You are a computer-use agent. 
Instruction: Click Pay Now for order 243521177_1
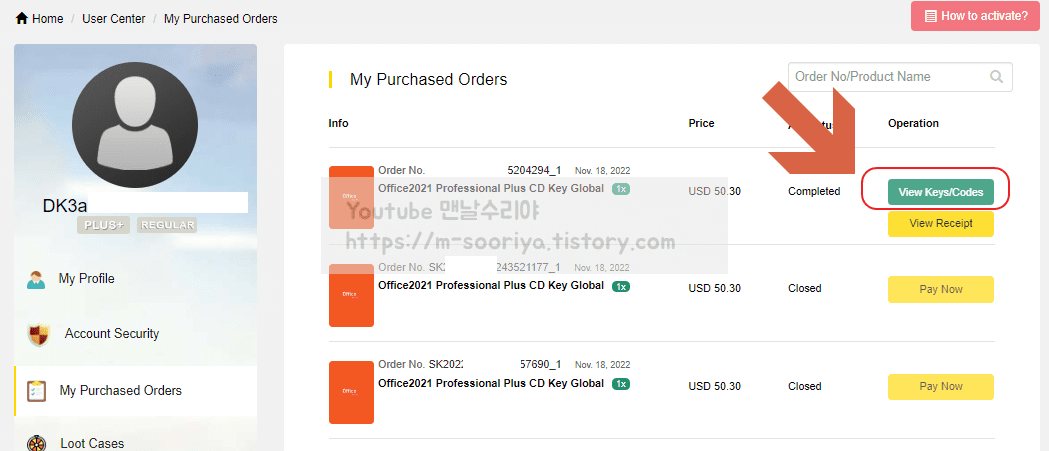941,289
